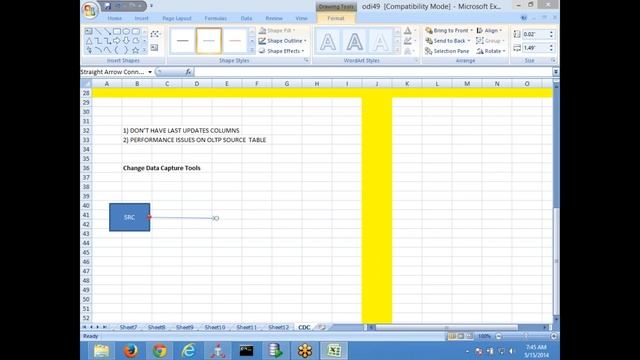This screenshot has height=360, width=640.
Task: Switch to the Insert ribbon tab
Action: 141,18
